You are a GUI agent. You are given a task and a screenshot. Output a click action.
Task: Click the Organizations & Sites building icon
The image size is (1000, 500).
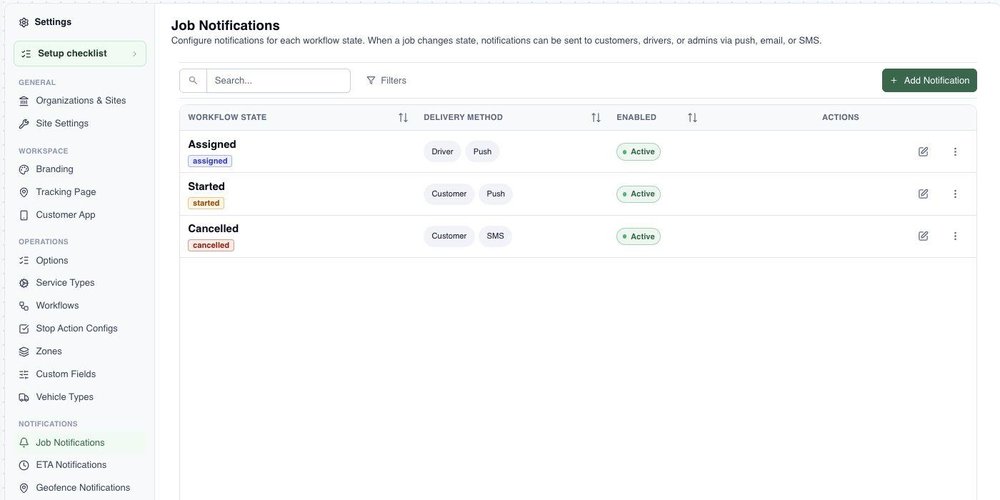[x=24, y=101]
